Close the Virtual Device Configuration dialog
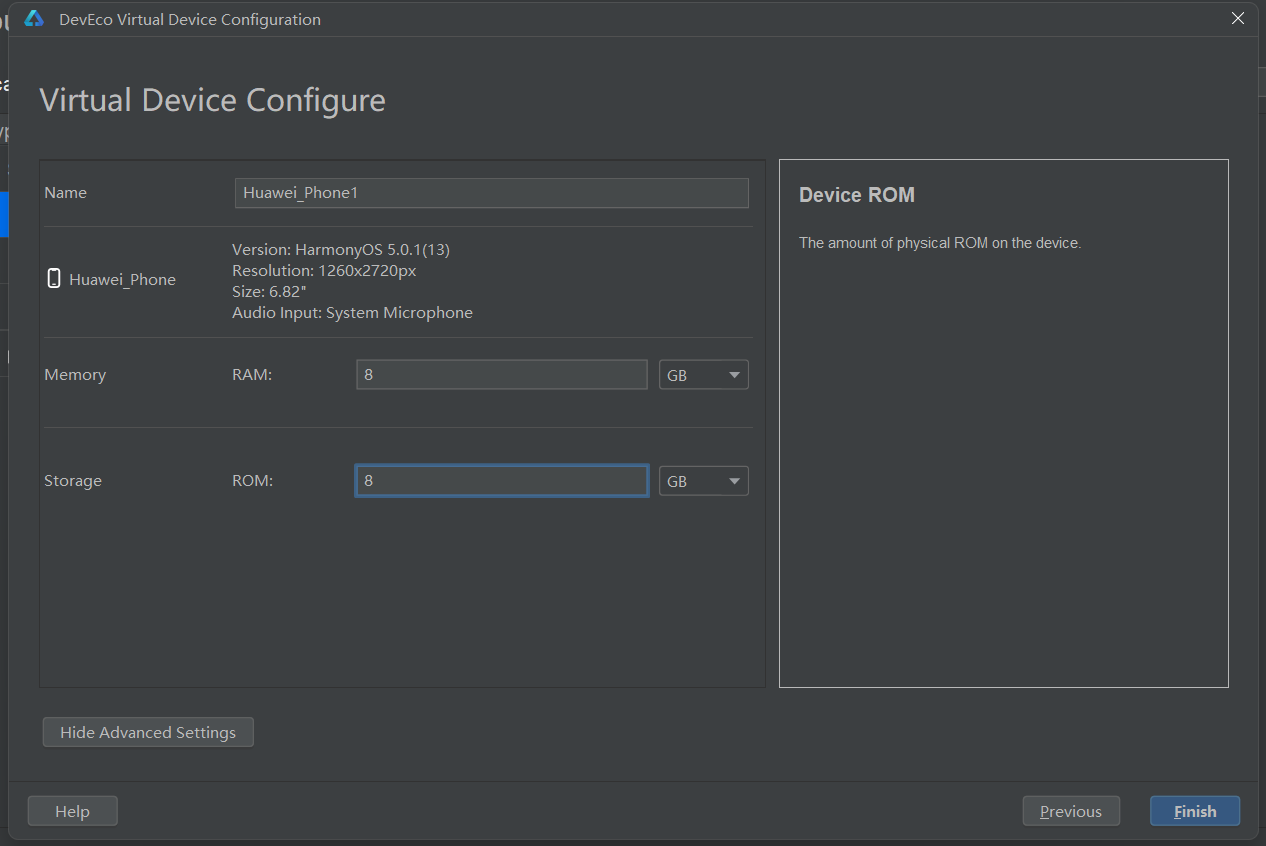The image size is (1266, 846). click(1238, 18)
